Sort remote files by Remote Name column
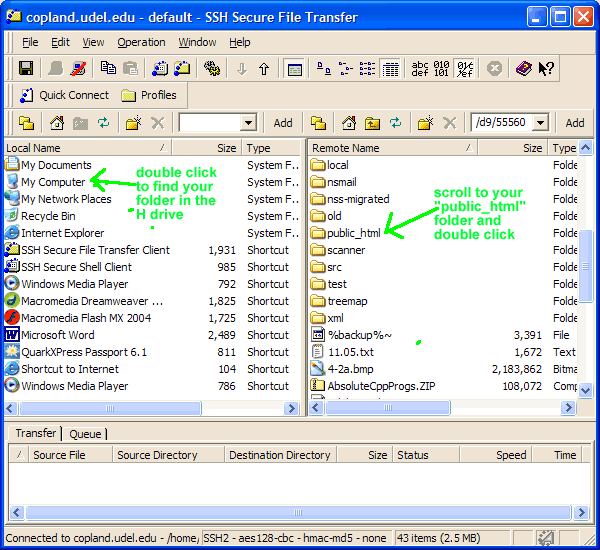Screen dimensions: 600x550 click(393, 148)
